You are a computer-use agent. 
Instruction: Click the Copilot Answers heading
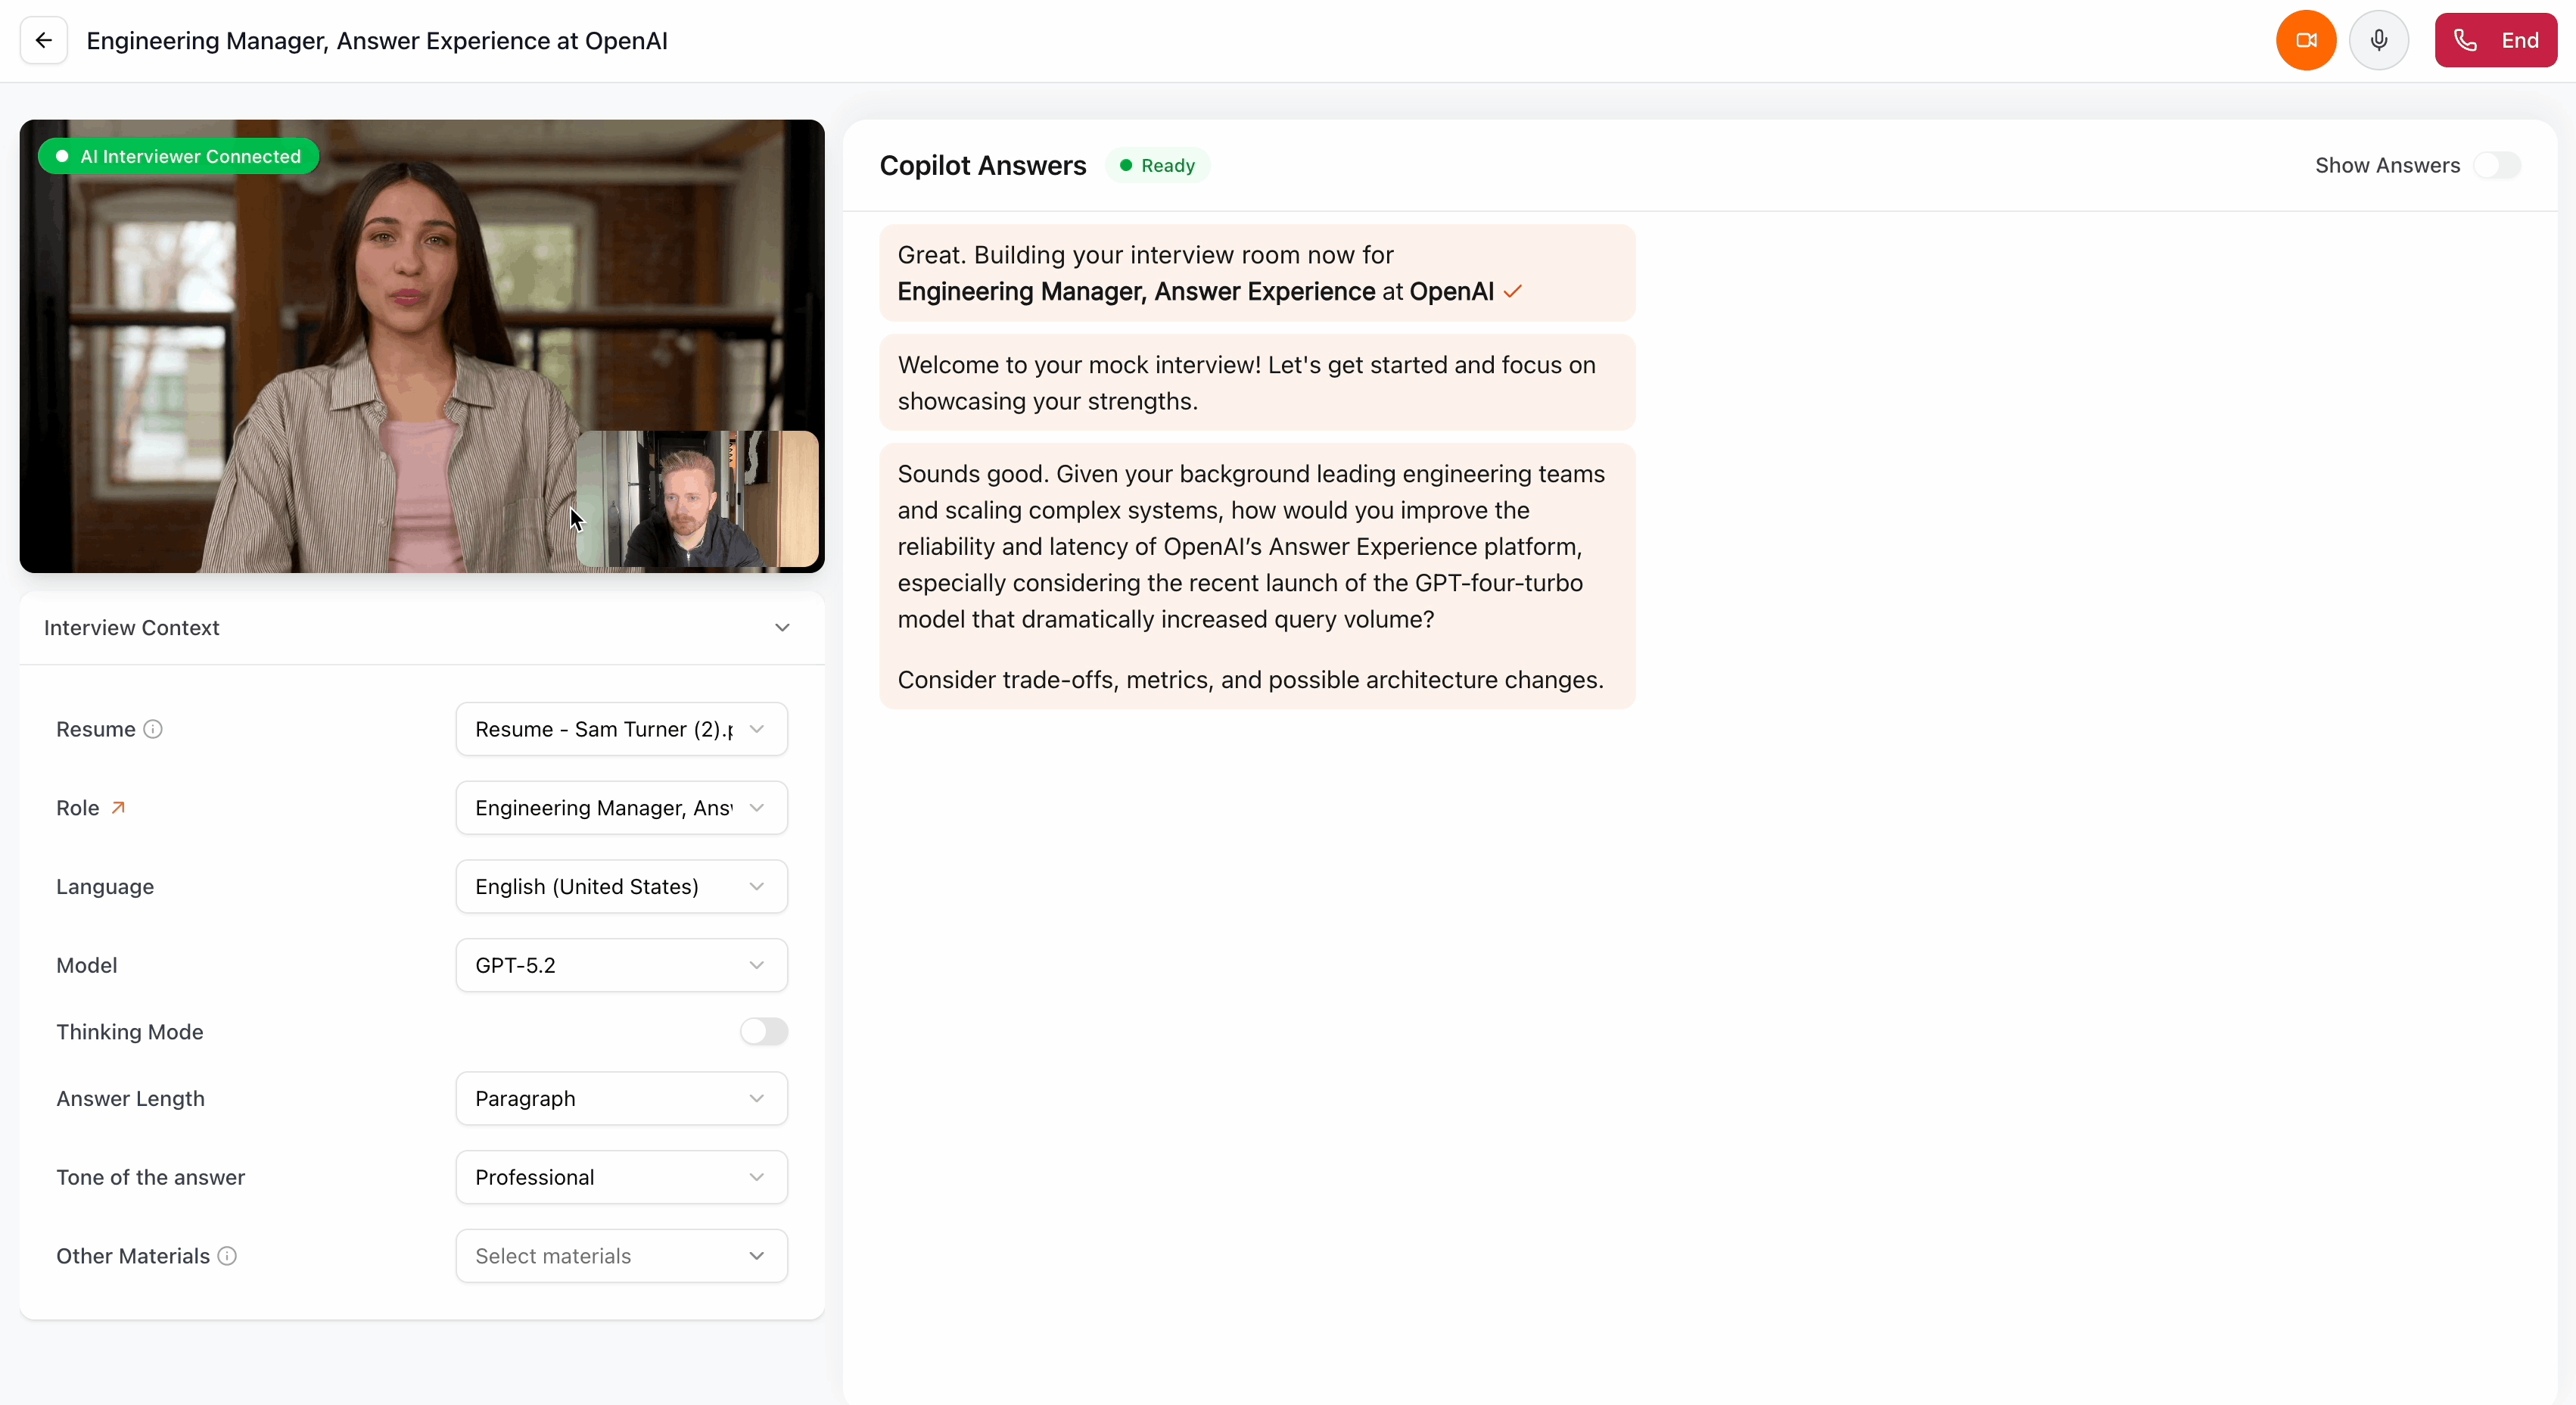point(983,165)
